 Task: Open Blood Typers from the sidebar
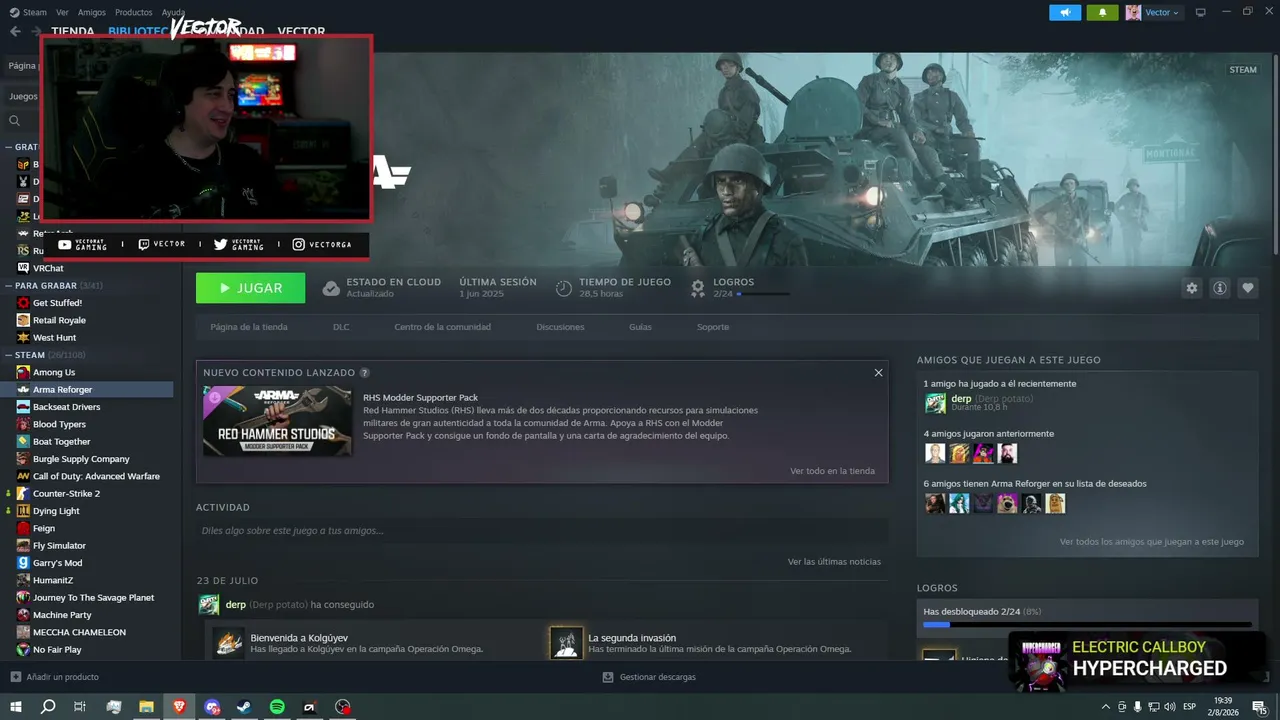[59, 424]
